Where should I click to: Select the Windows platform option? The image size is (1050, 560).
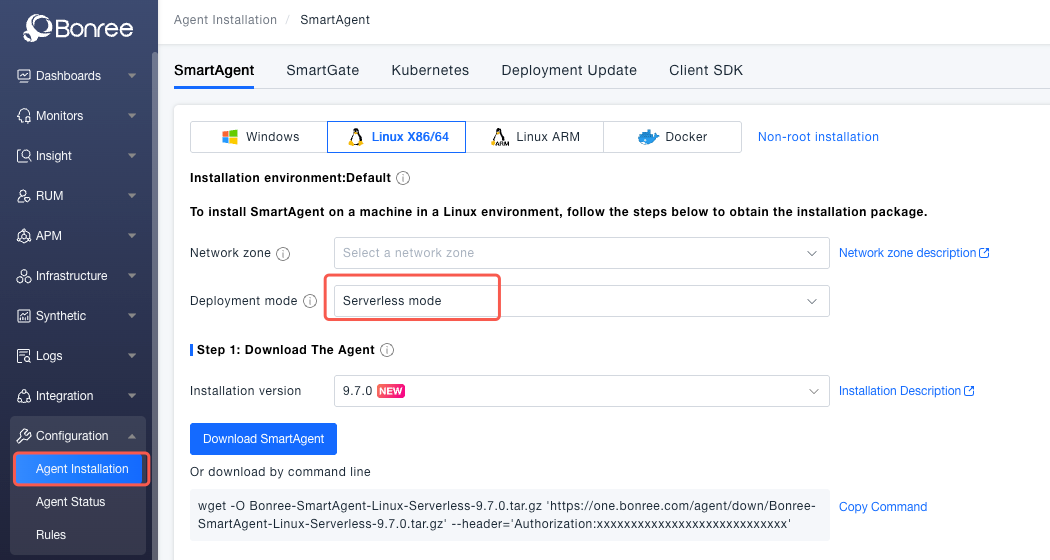259,137
